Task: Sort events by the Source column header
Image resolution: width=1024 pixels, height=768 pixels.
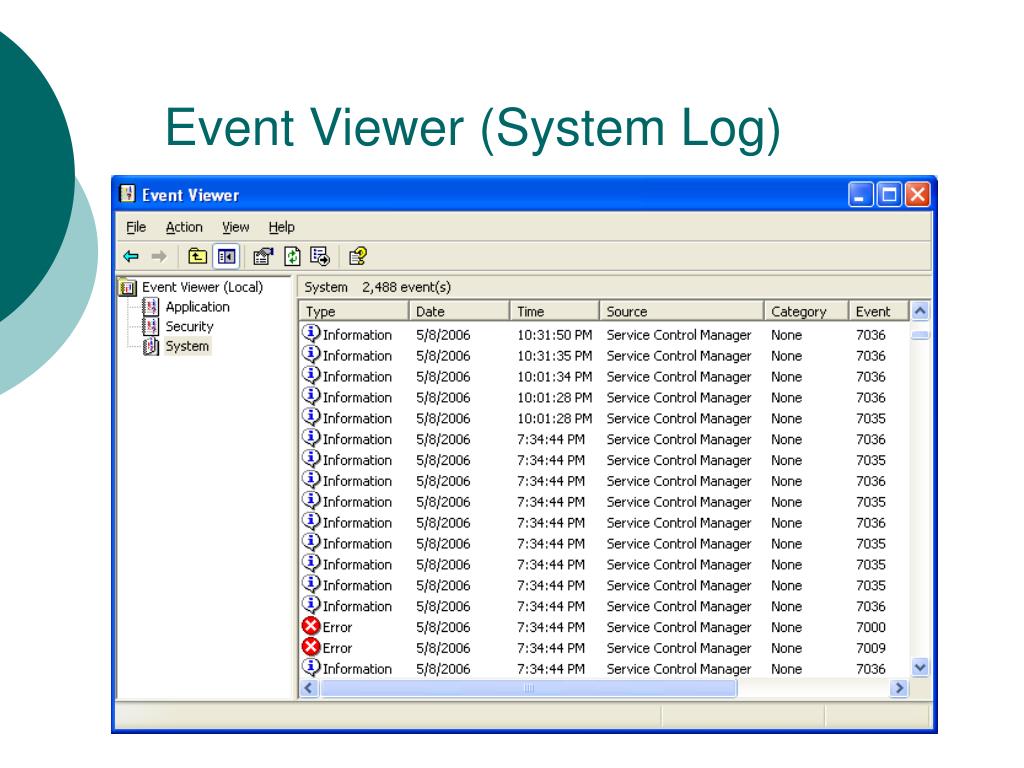Action: 682,312
